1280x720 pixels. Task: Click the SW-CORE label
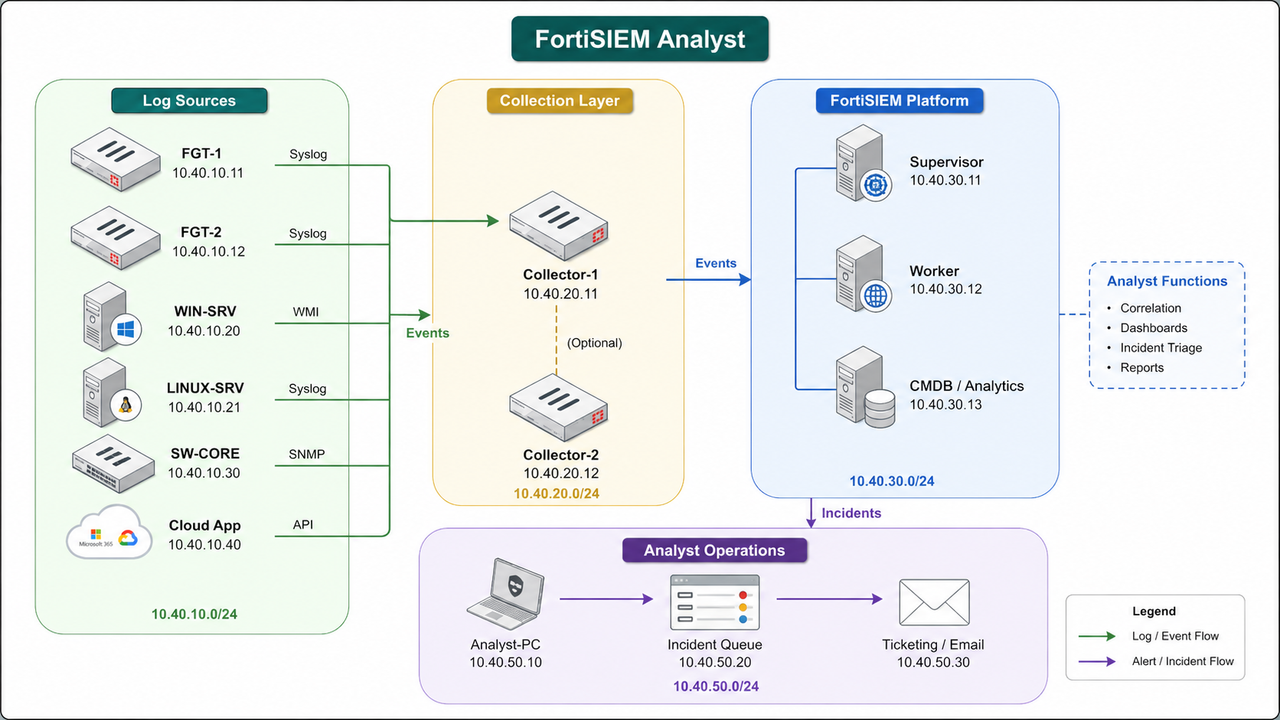[x=205, y=453]
